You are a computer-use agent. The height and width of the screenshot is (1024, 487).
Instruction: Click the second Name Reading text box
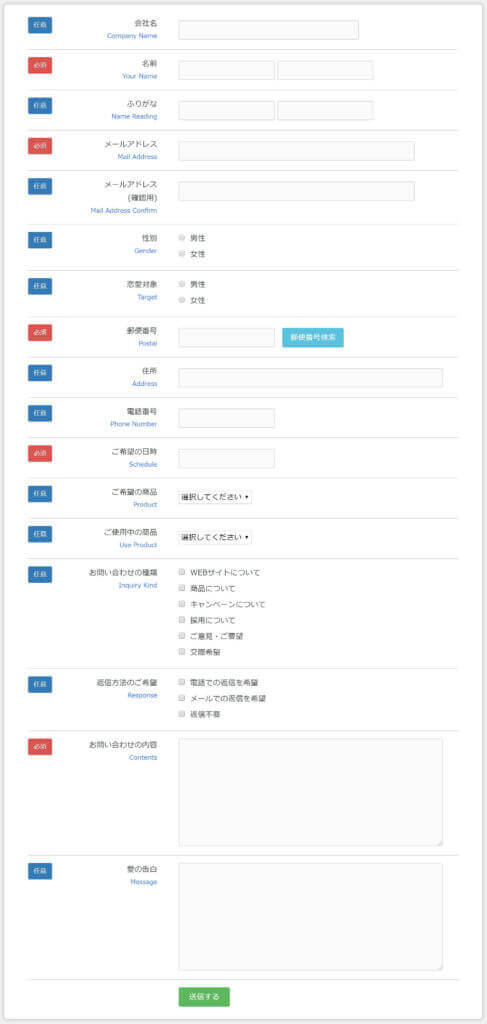(x=325, y=110)
